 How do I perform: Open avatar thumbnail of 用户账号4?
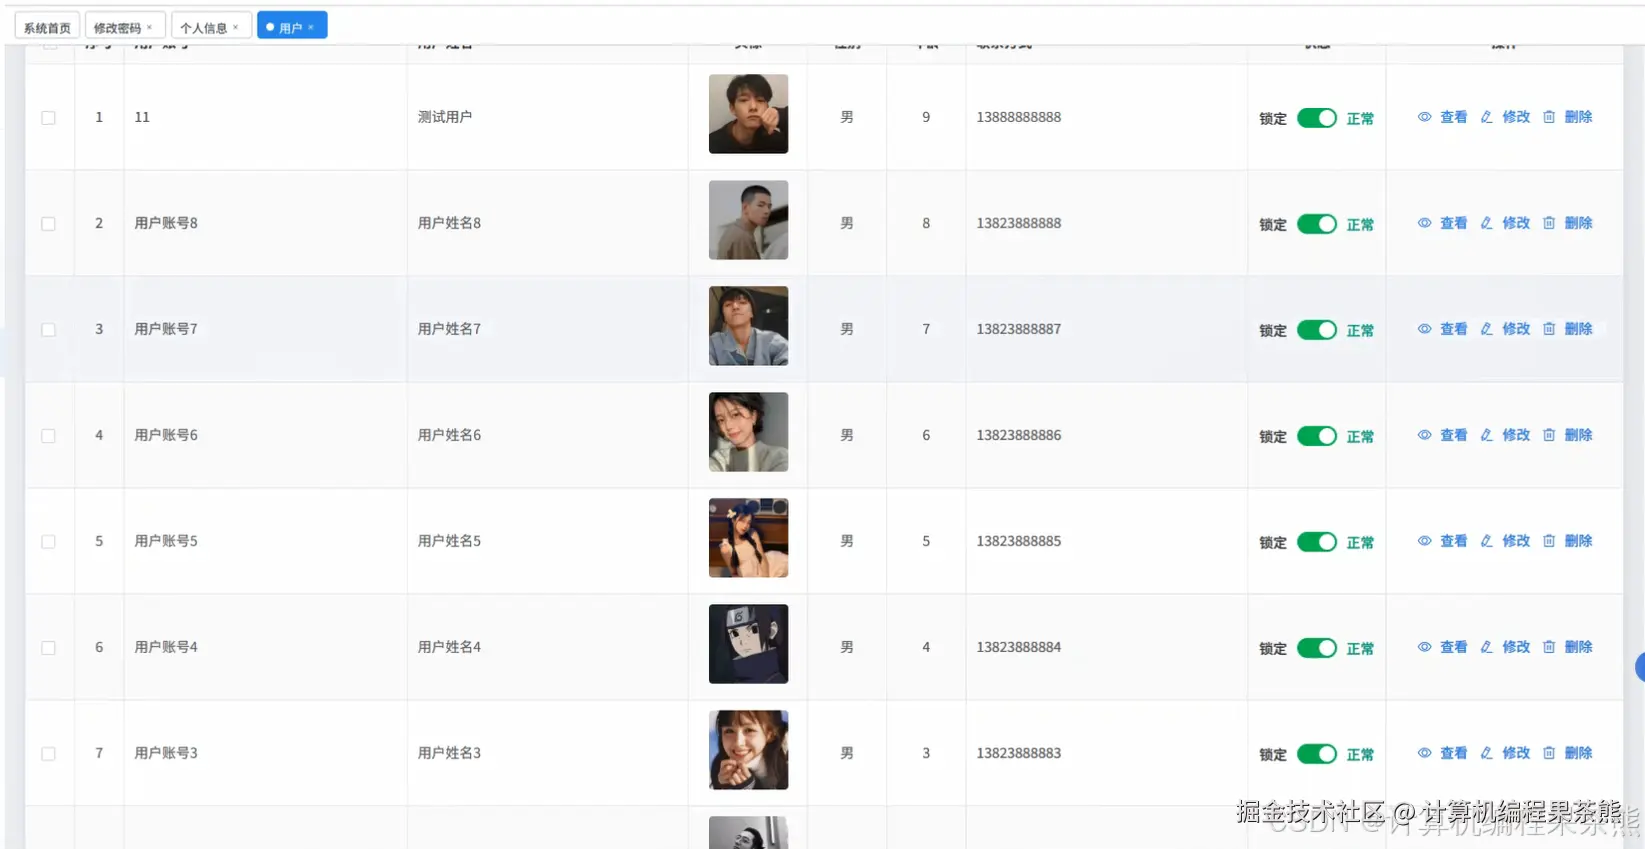tap(748, 644)
